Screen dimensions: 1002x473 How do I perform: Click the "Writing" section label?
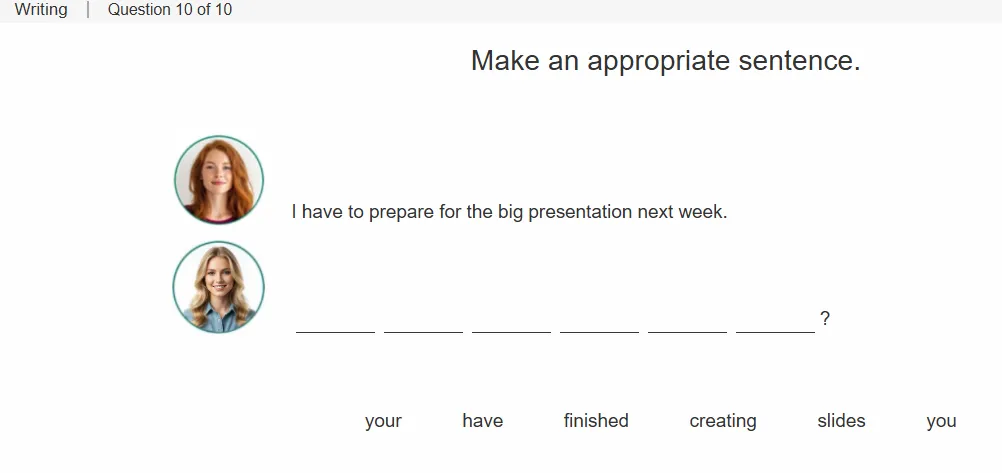(41, 10)
